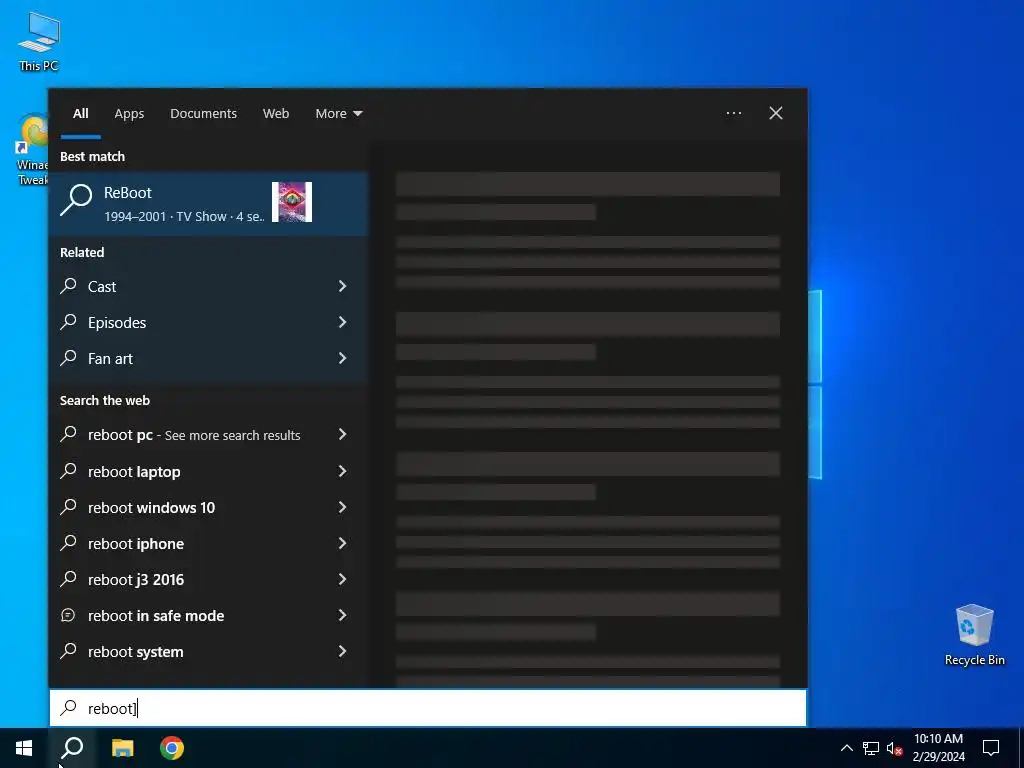Expand the reboot in safe mode arrow
Viewport: 1024px width, 768px height.
point(342,615)
